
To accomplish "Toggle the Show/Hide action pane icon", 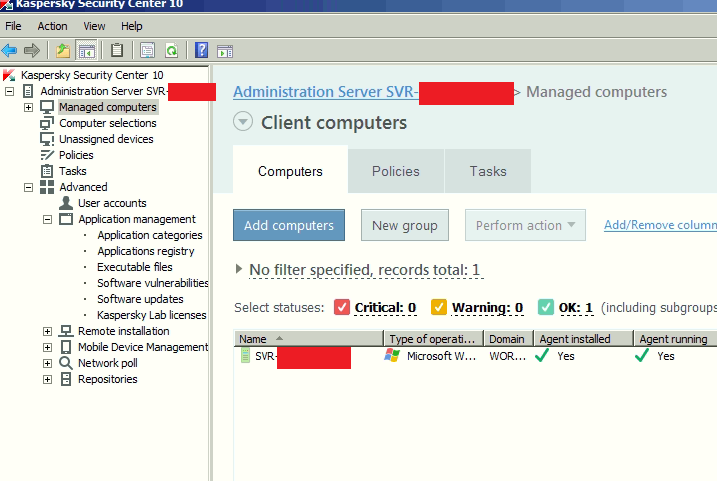I will pos(225,51).
